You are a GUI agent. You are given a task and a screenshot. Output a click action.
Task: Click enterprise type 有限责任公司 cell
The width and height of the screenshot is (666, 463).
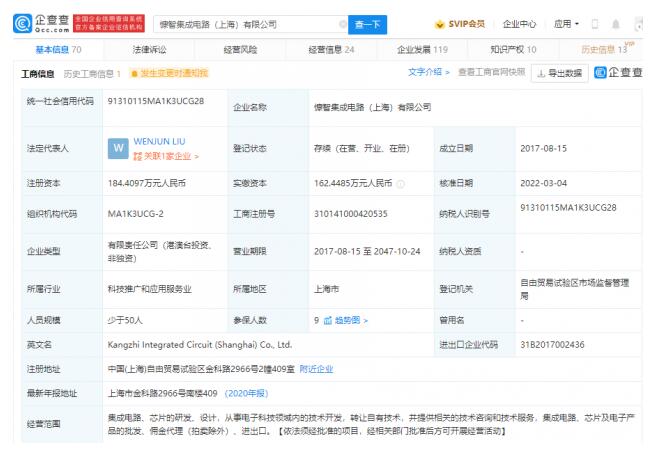[x=160, y=251]
